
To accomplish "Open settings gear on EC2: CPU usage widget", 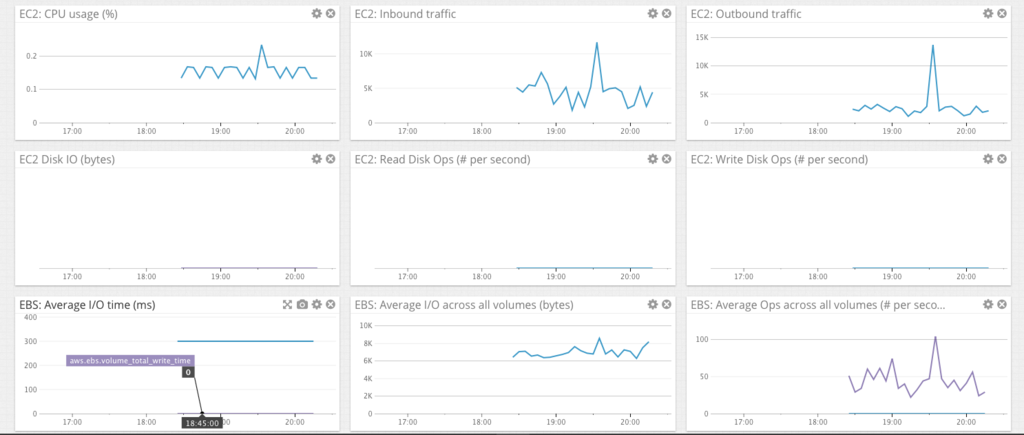I will tap(317, 14).
